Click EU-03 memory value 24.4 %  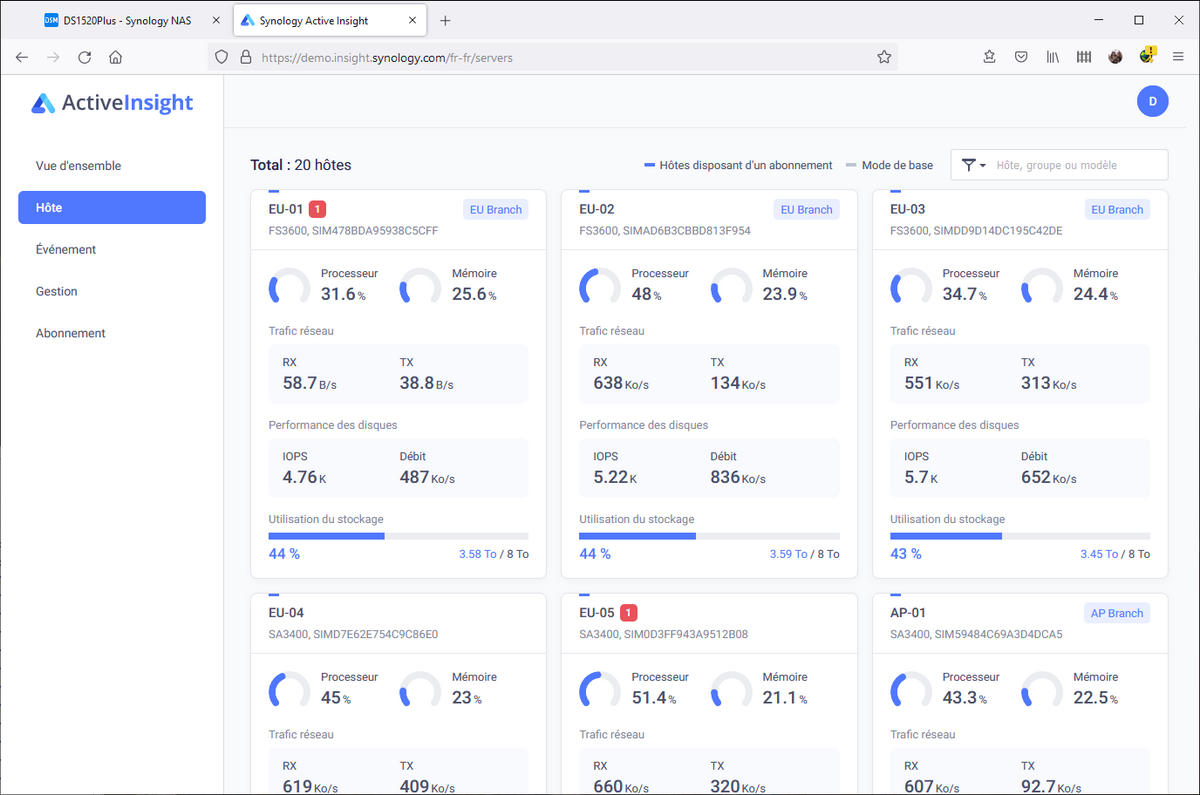coord(1096,294)
